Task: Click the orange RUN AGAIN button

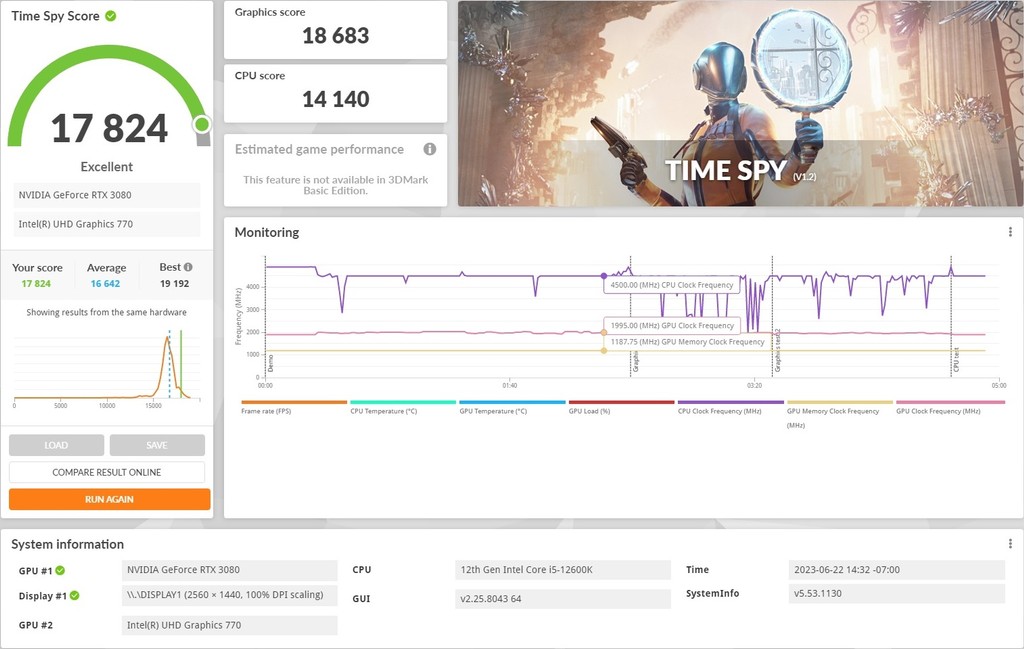Action: [x=110, y=499]
